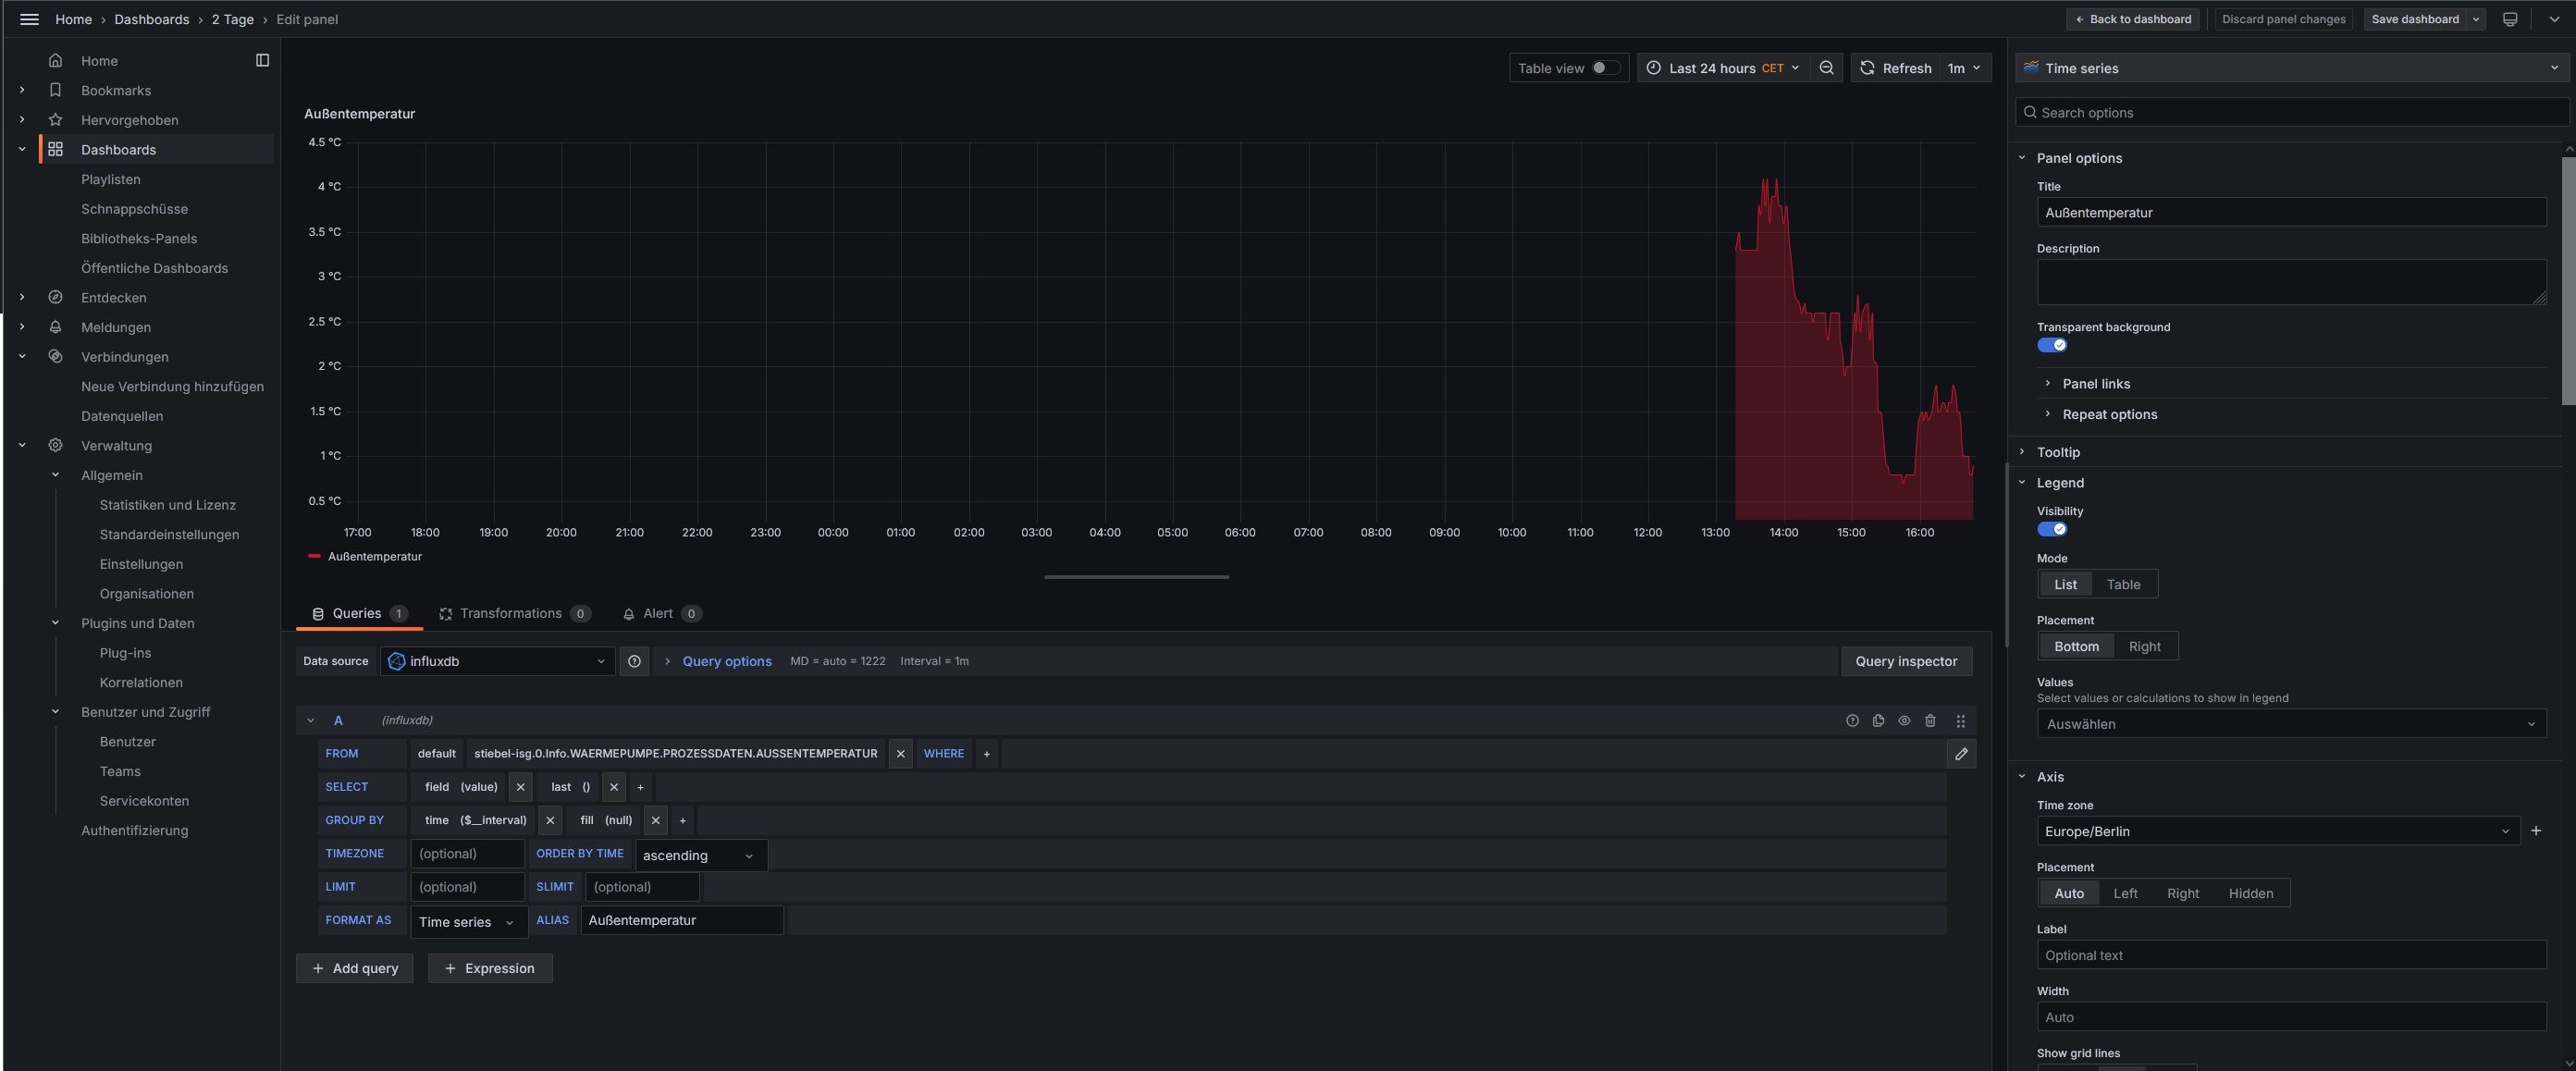Disable the Transparent background toggle
2576x1071 pixels.
click(x=2052, y=345)
